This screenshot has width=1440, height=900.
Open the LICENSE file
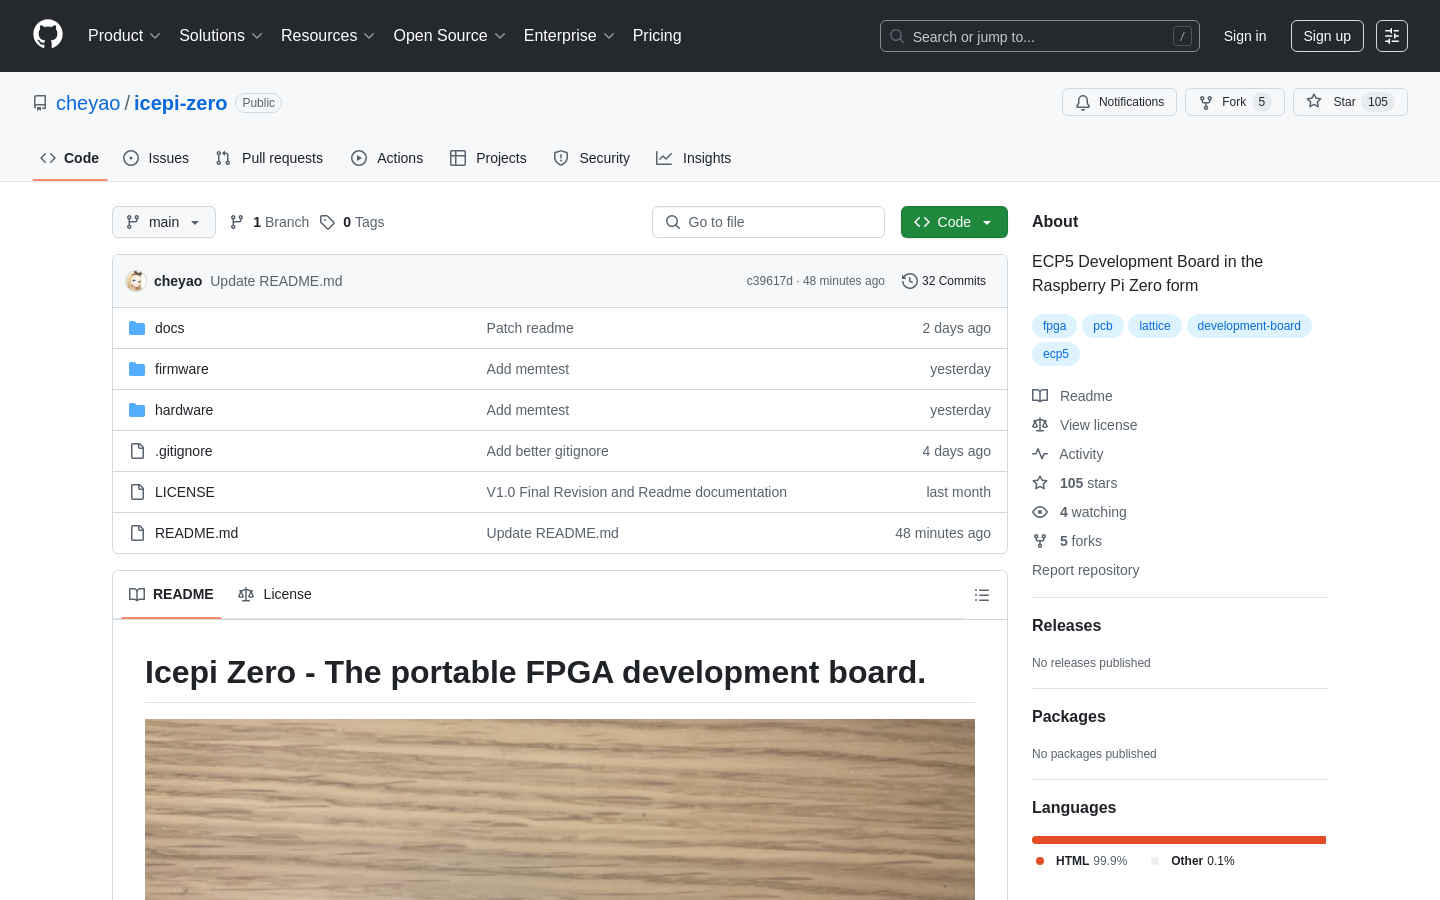coord(185,492)
